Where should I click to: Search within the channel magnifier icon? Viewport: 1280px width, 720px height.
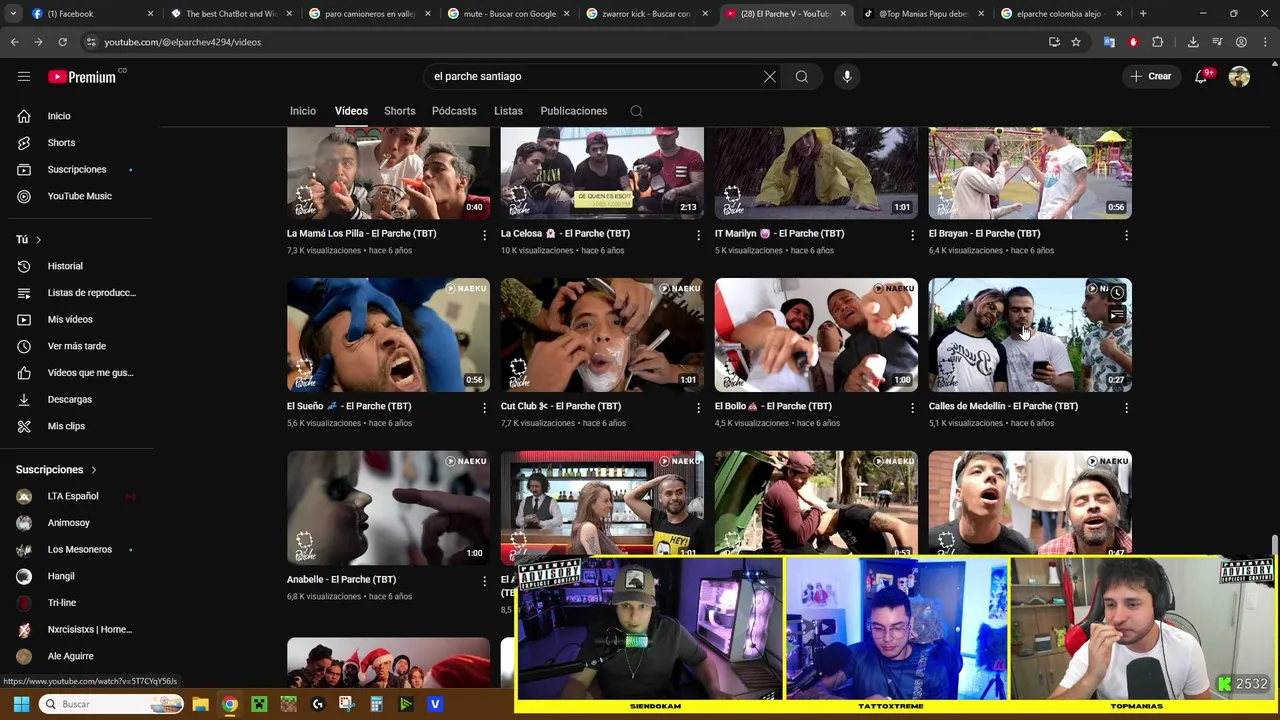click(x=636, y=111)
